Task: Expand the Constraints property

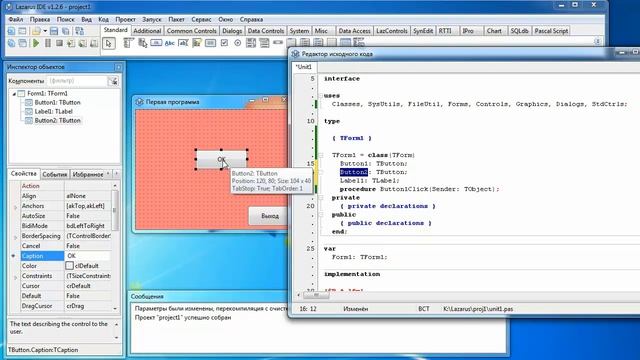Action: pos(16,277)
